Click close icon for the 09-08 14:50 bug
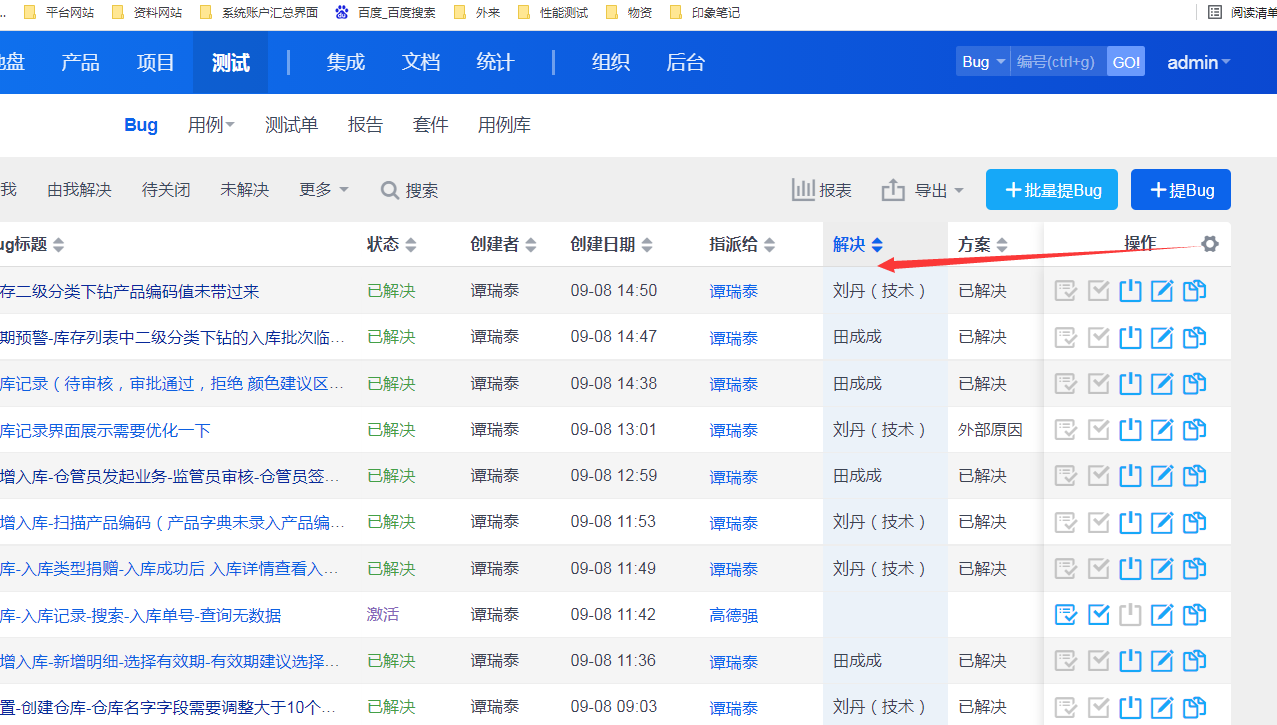This screenshot has width=1277, height=725. coord(1130,291)
